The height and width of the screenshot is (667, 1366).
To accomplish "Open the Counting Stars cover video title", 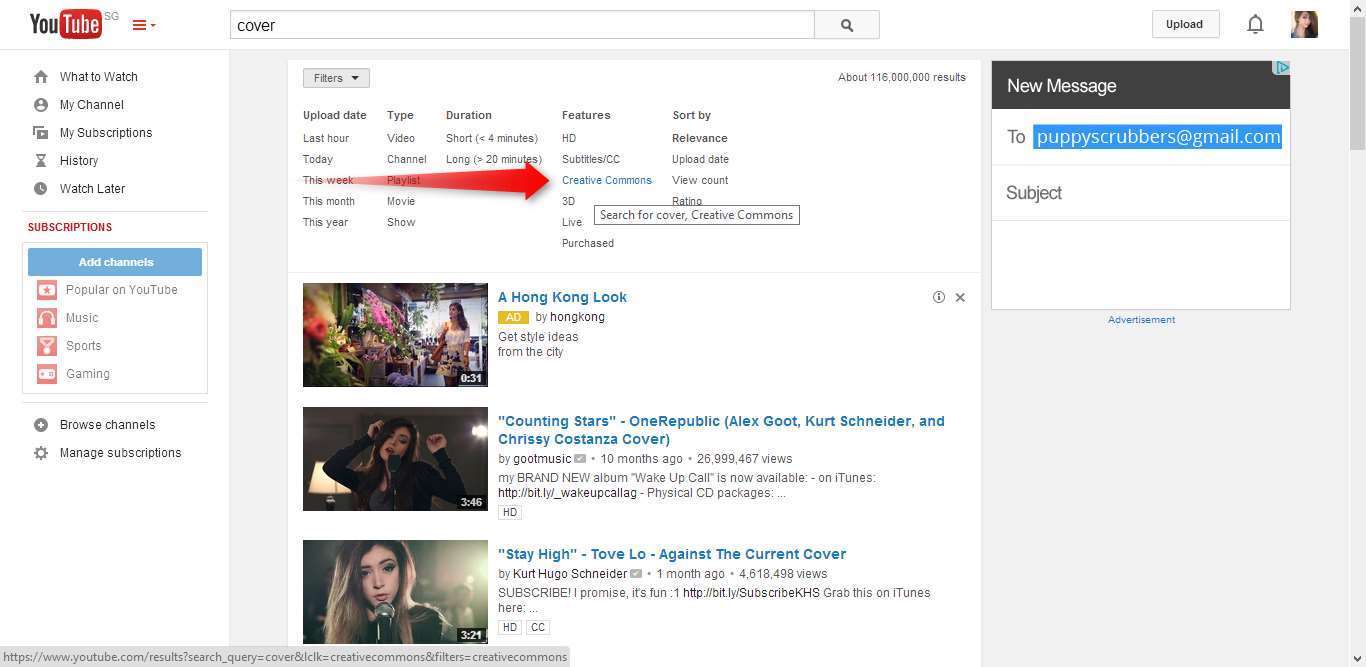I will pos(721,430).
